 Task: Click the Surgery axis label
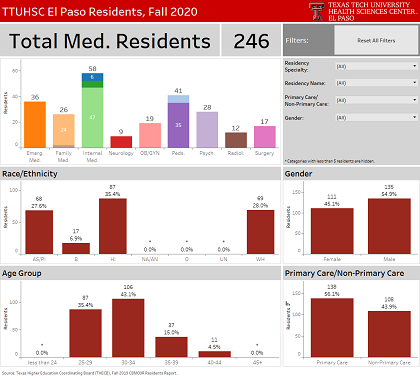[x=265, y=153]
